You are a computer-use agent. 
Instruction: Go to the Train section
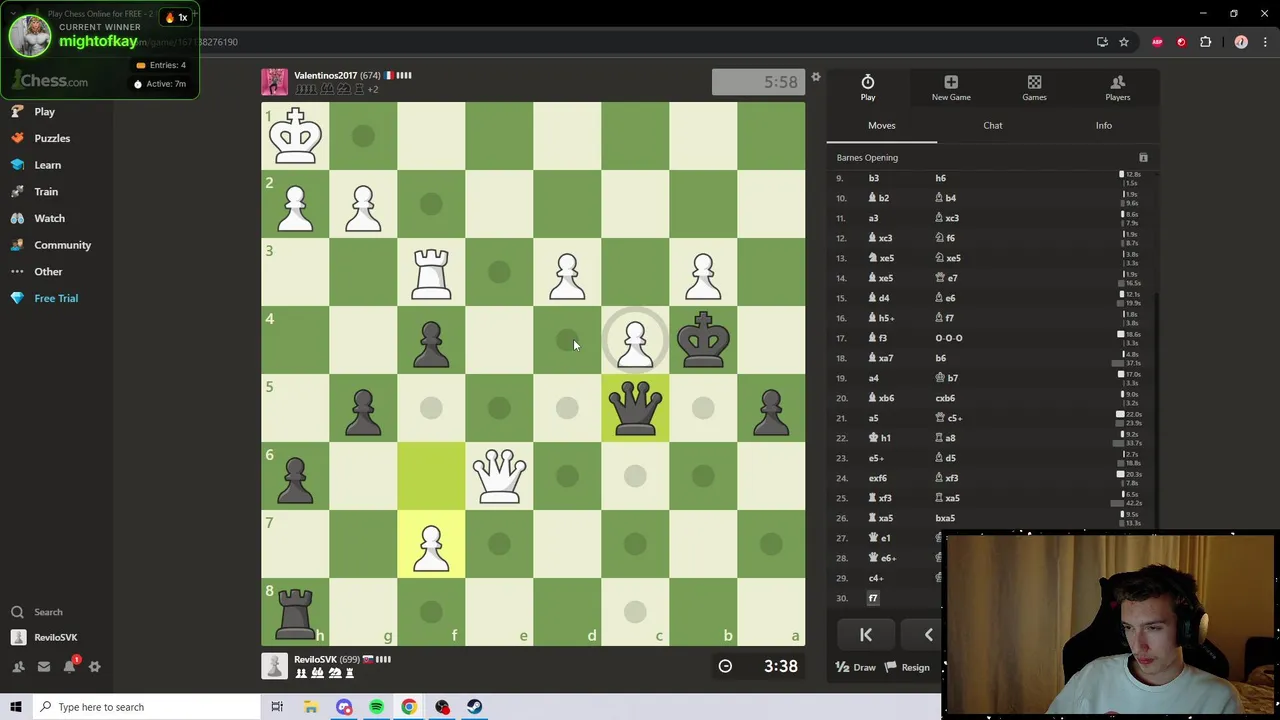46,192
